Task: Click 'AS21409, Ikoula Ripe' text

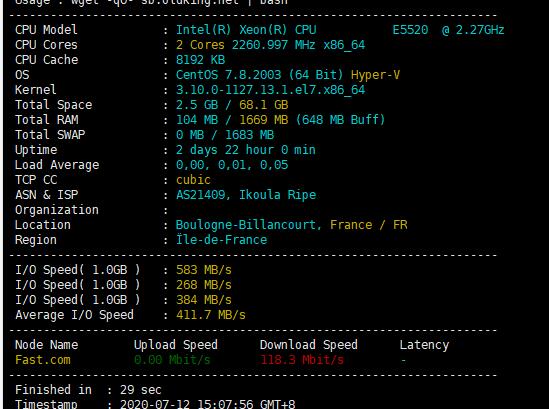Action: [246, 195]
